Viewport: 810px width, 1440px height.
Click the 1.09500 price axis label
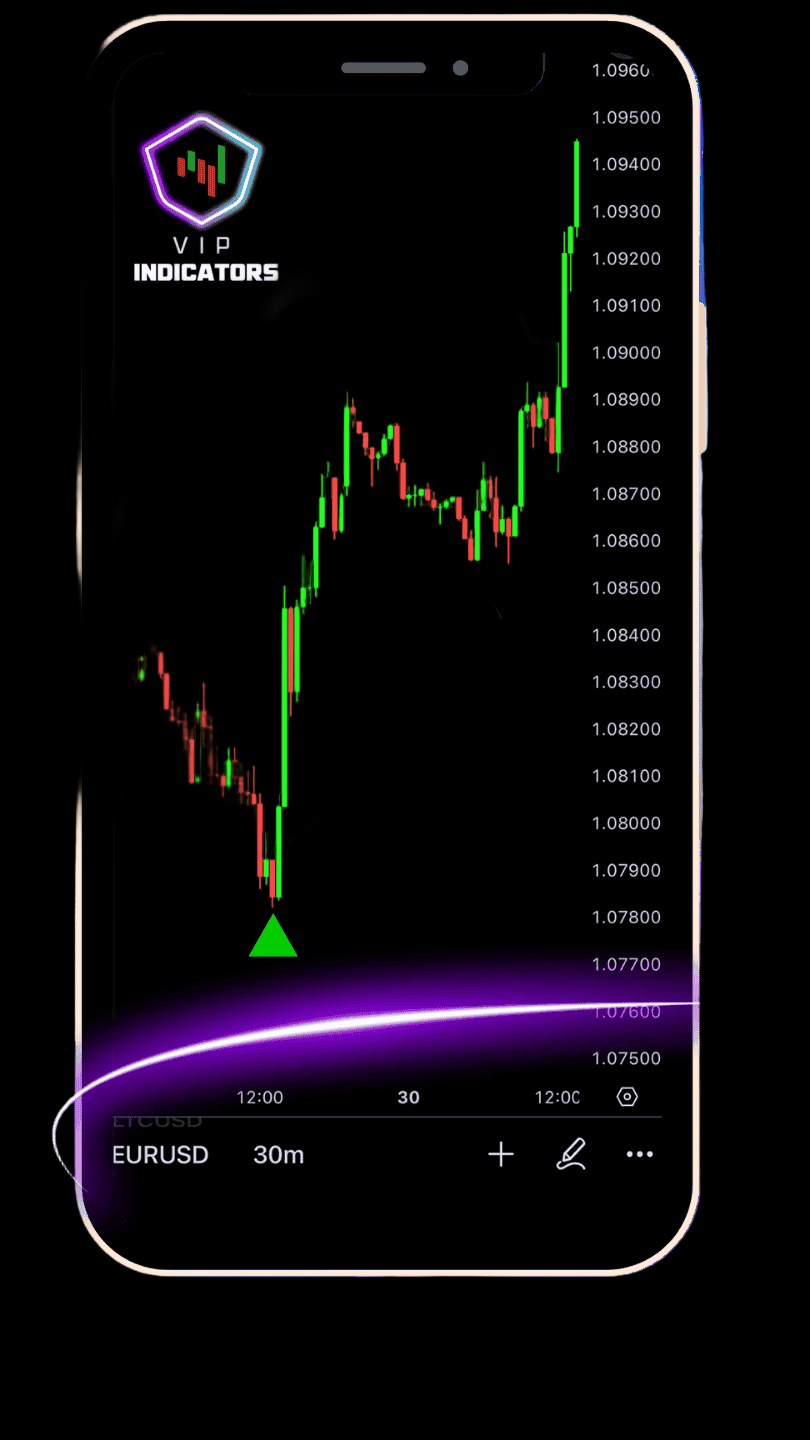(x=626, y=118)
